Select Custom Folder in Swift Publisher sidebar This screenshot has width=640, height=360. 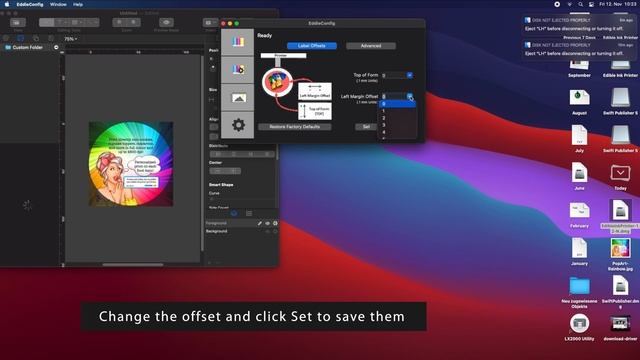click(27, 47)
